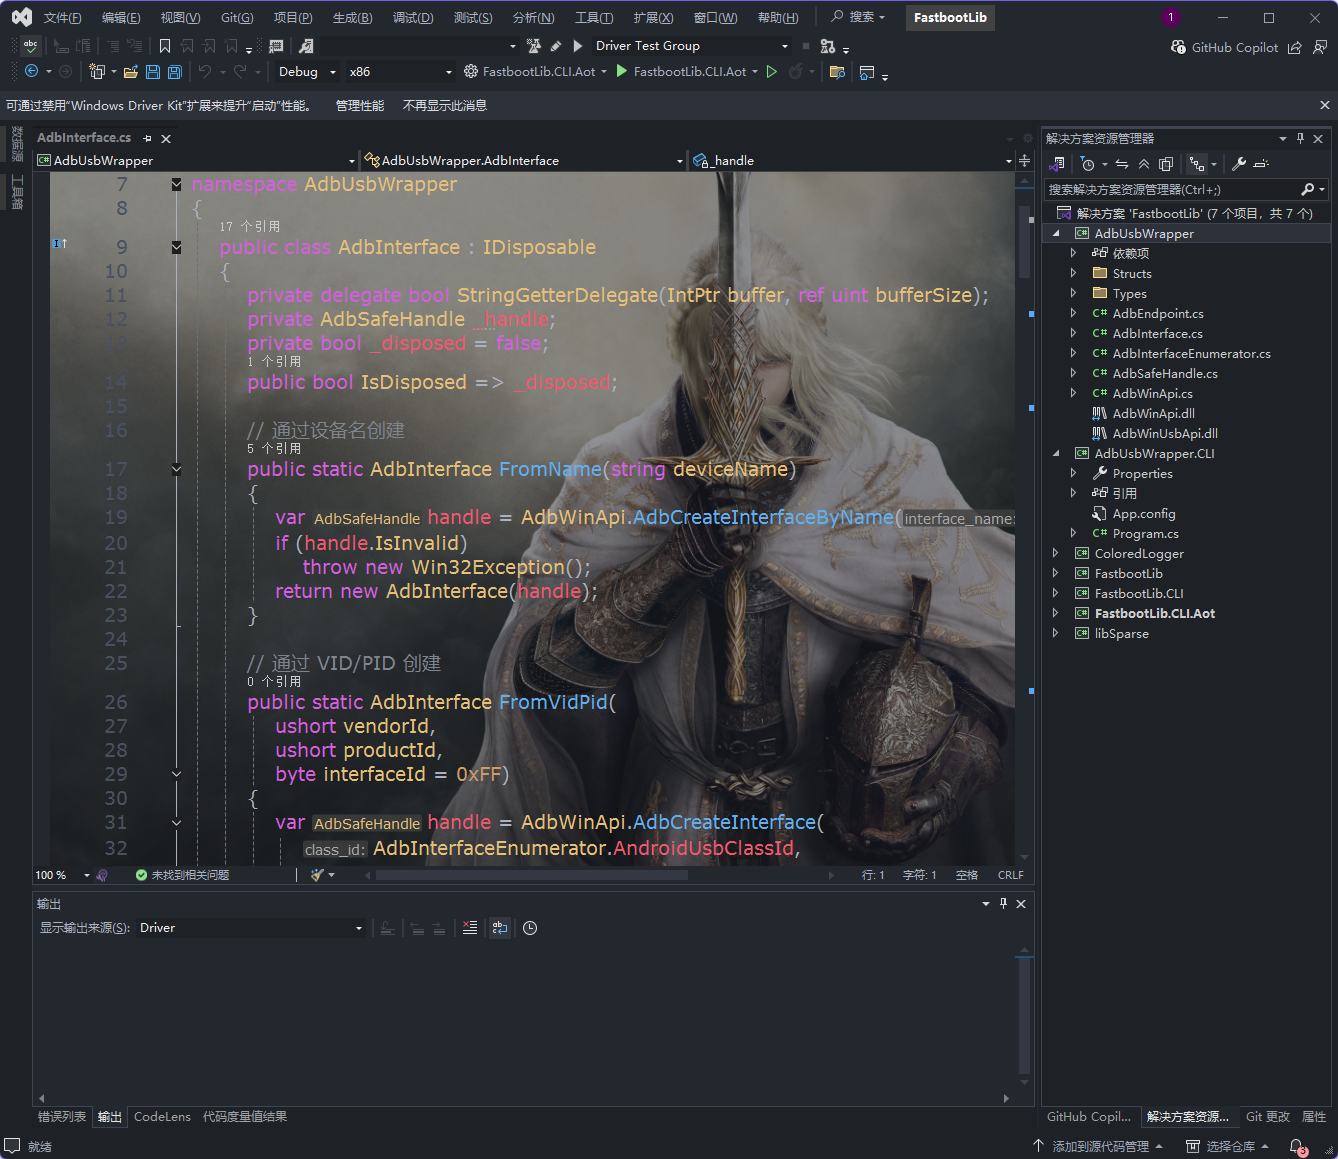Click the 管理性能 link in the notification bar
1338x1159 pixels.
point(359,105)
